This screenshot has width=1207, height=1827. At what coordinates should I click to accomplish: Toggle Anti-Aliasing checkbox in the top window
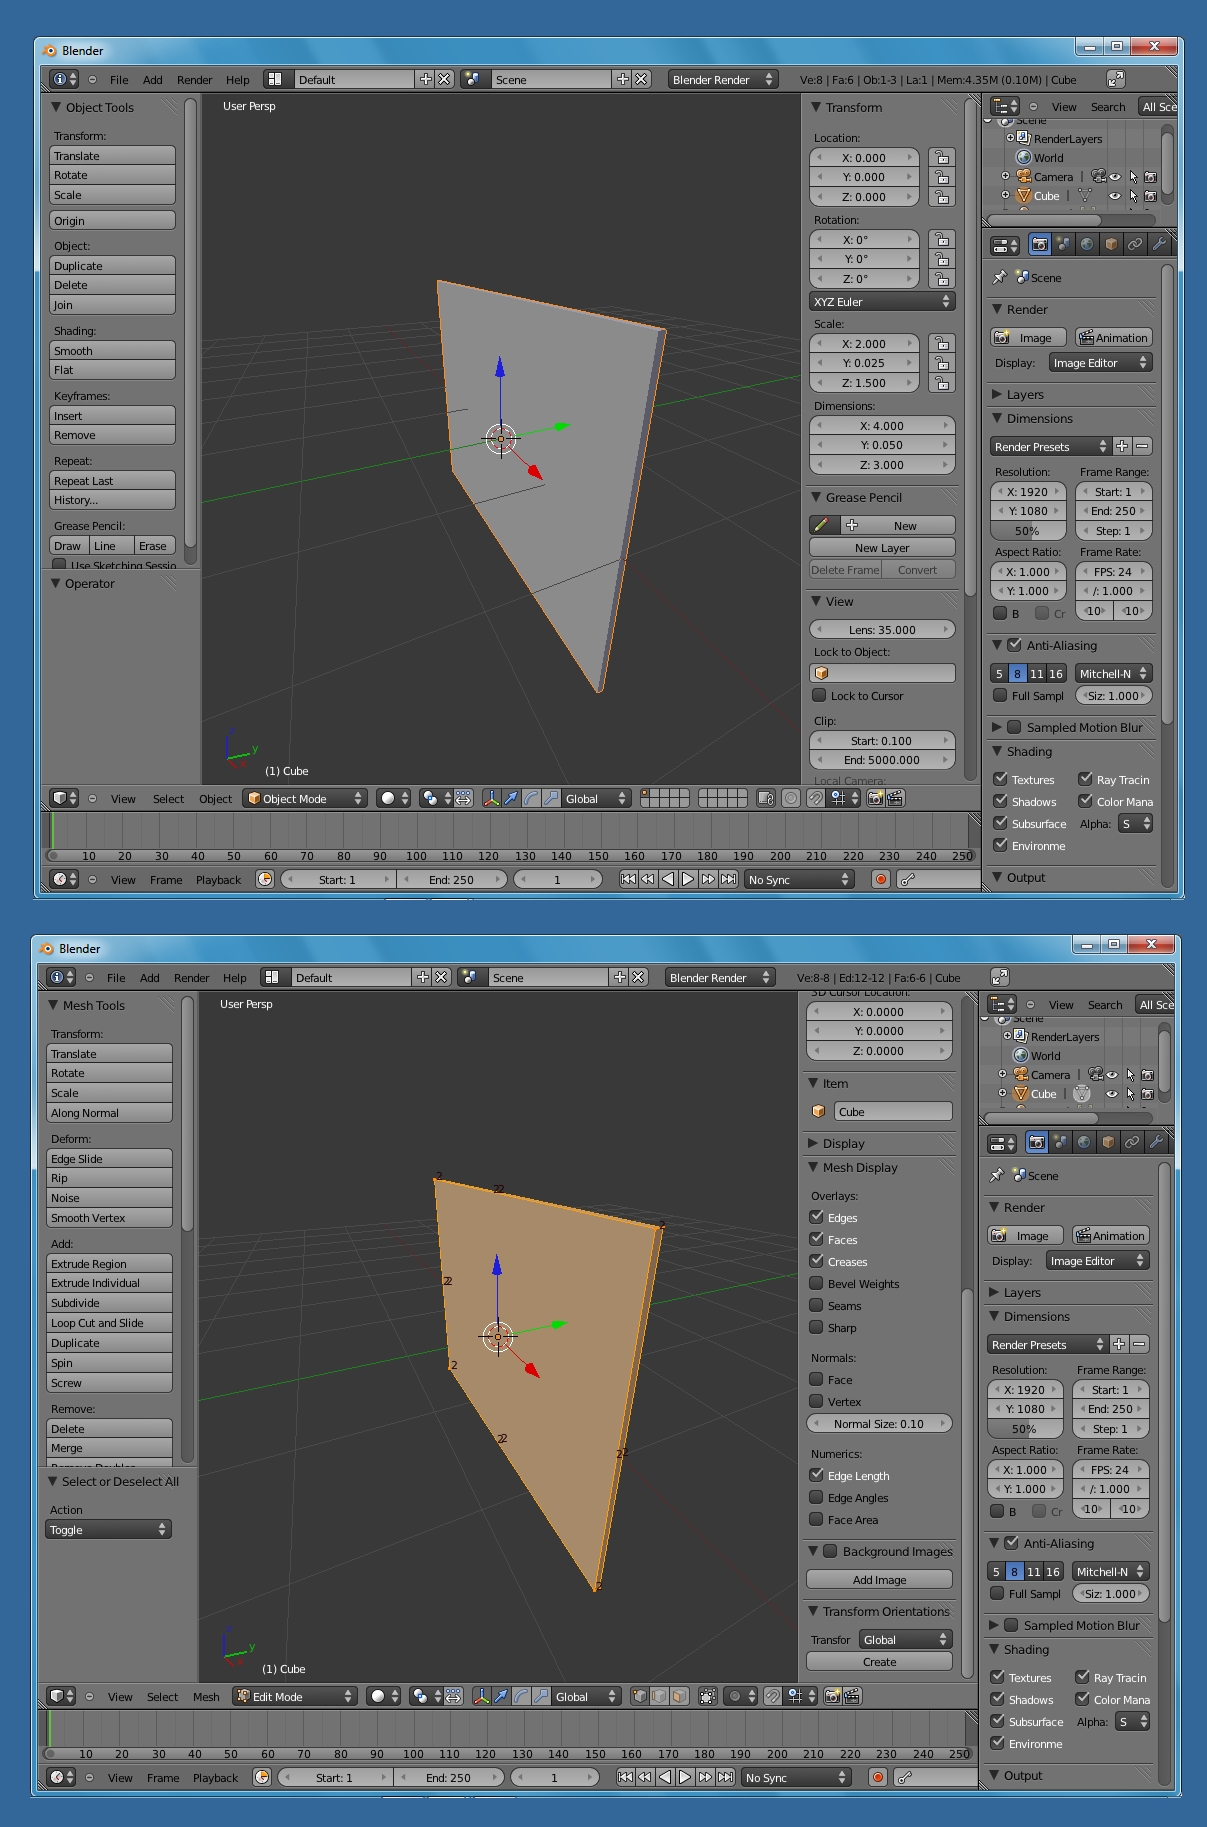[x=1014, y=645]
